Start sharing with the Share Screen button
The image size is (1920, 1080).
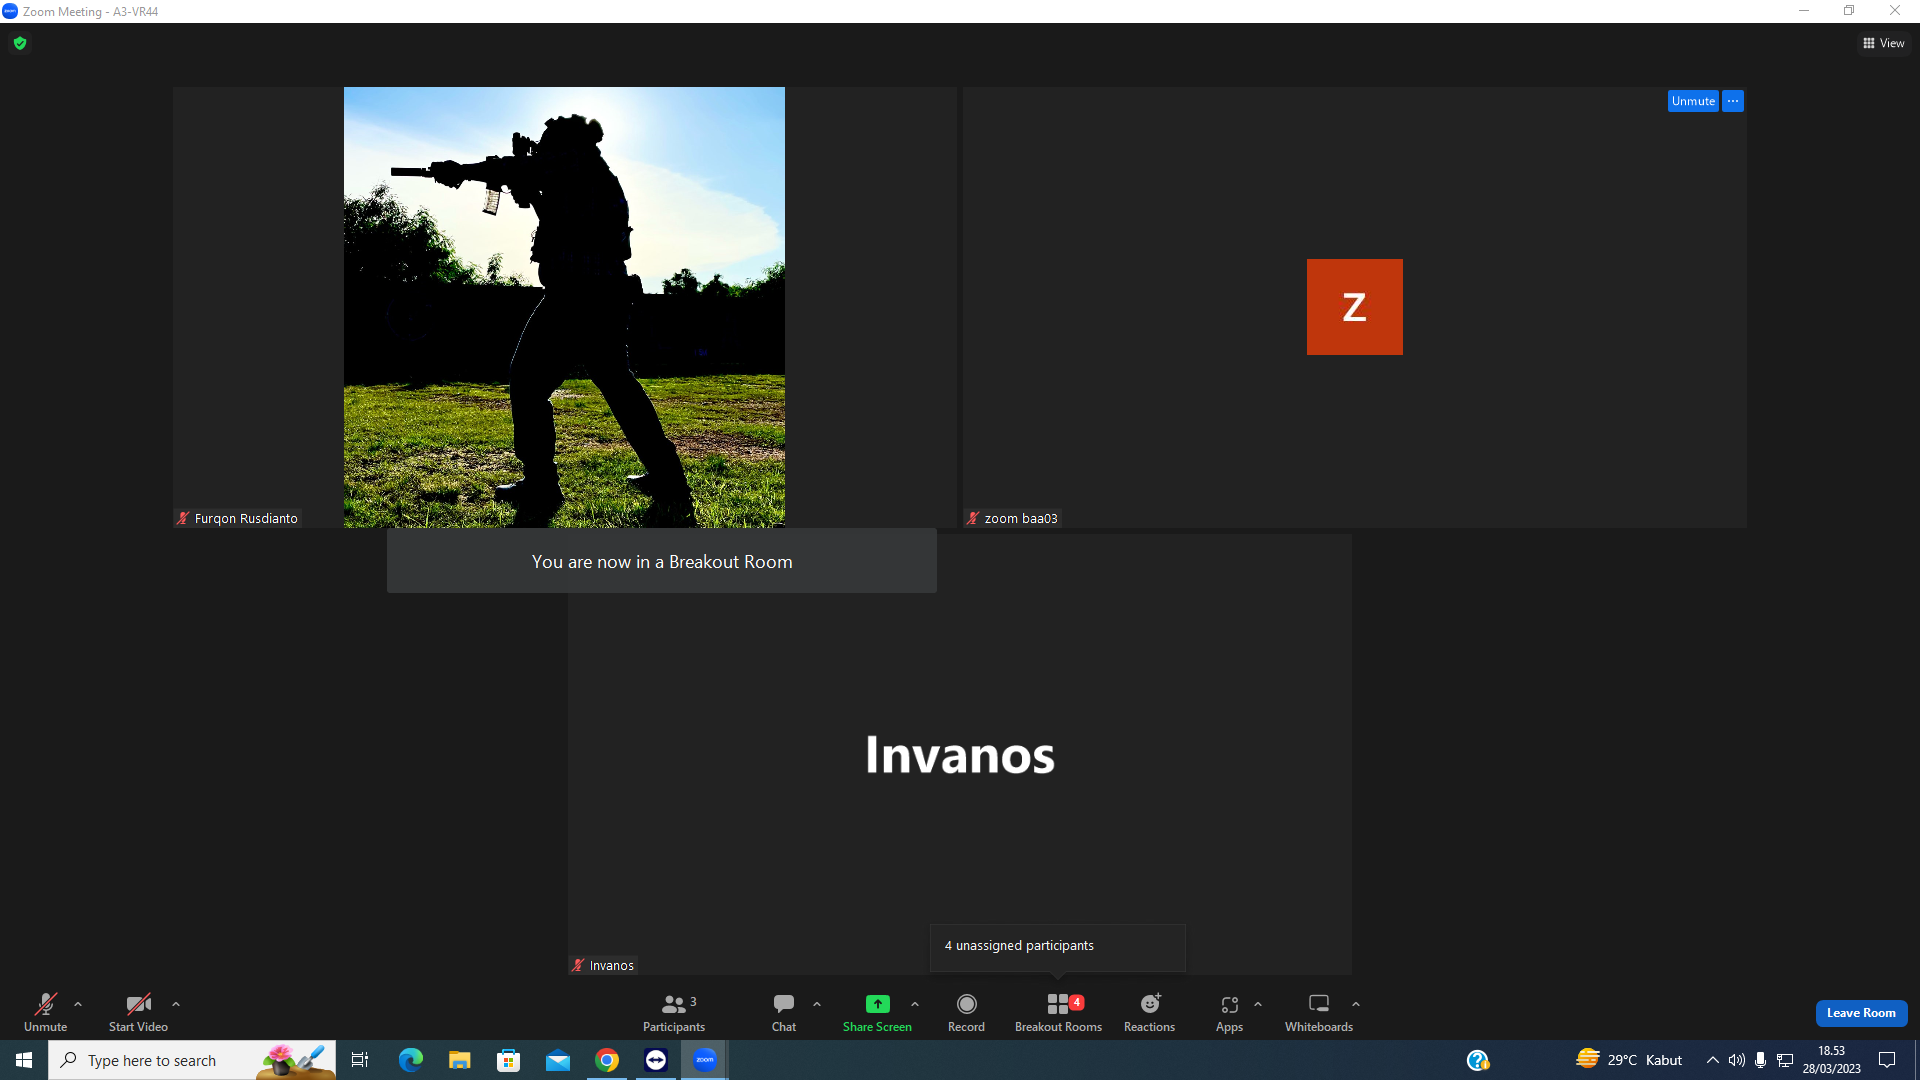tap(877, 1012)
